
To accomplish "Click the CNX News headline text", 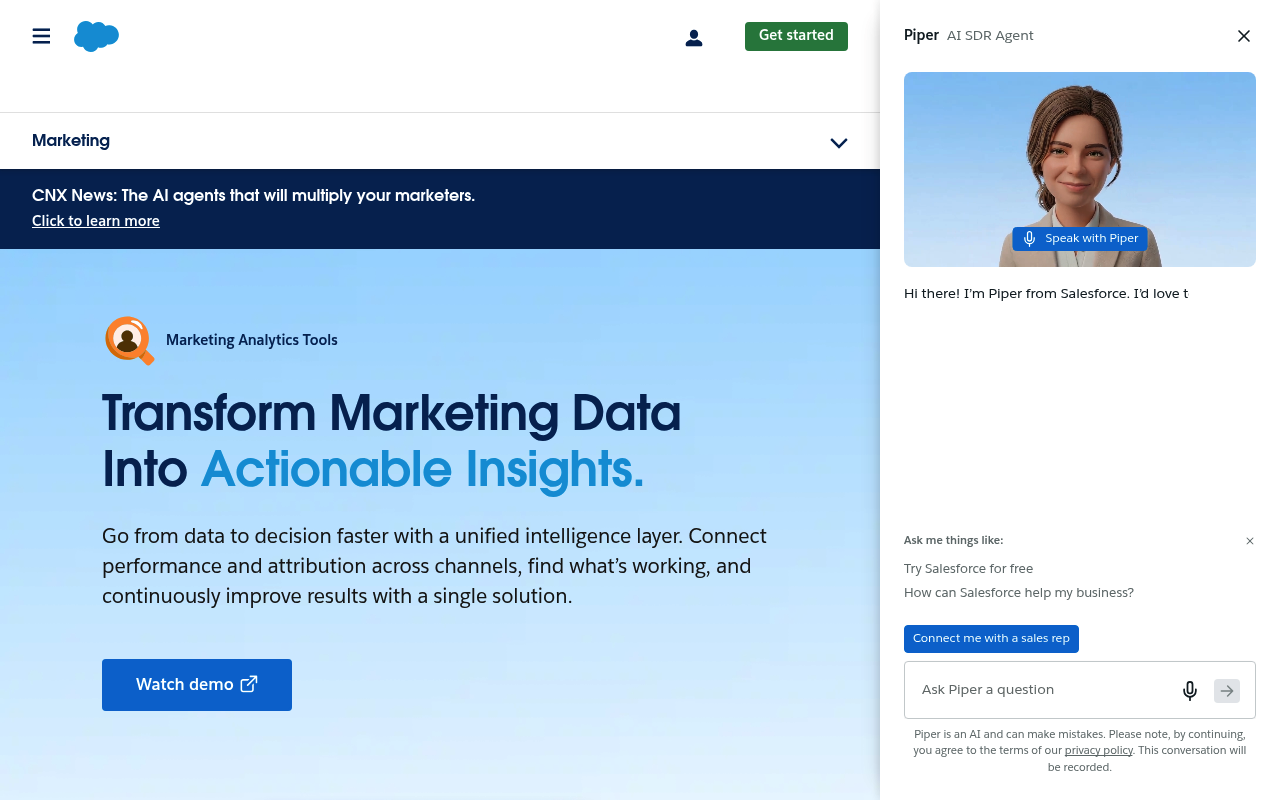I will pyautogui.click(x=253, y=196).
